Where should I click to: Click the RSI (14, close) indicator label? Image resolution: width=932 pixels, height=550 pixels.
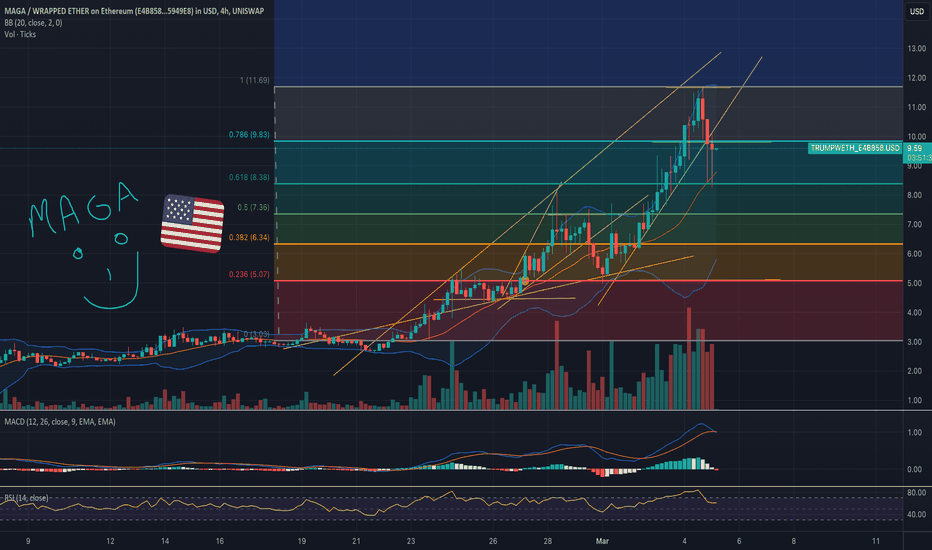click(27, 498)
